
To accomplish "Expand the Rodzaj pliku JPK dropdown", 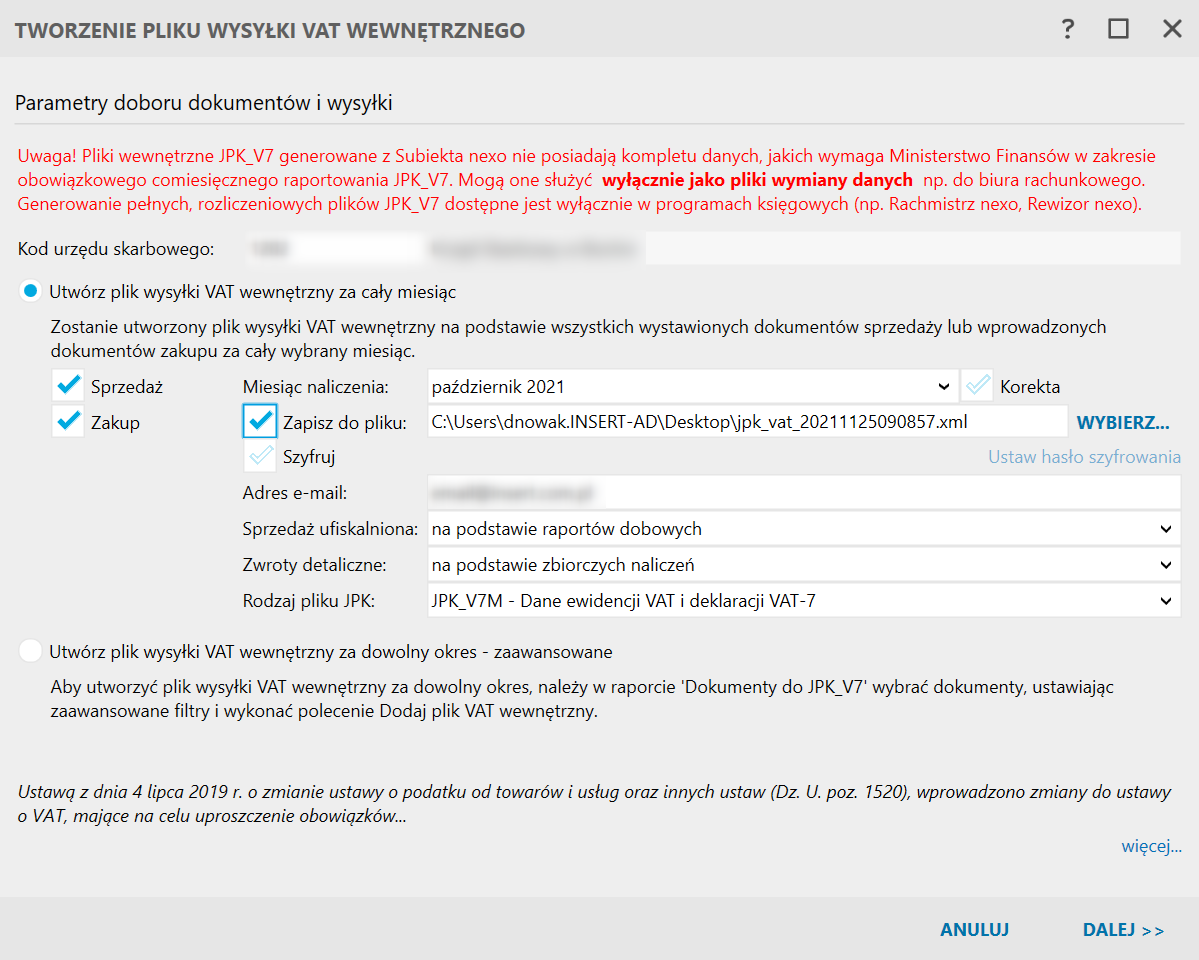I will tap(803, 601).
